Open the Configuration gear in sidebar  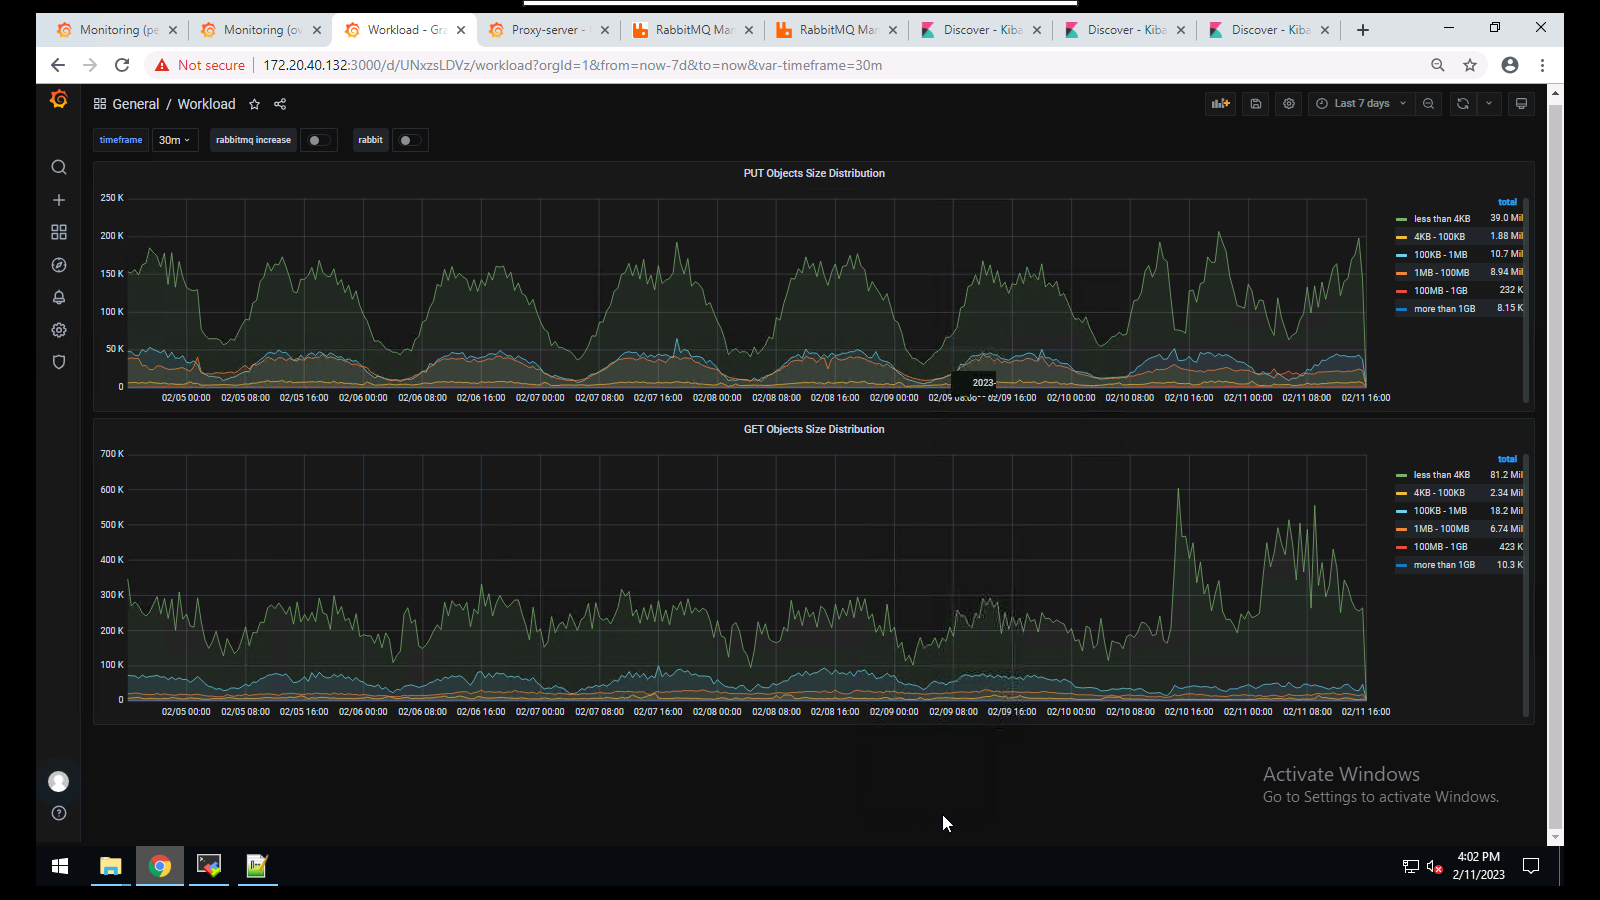point(59,330)
